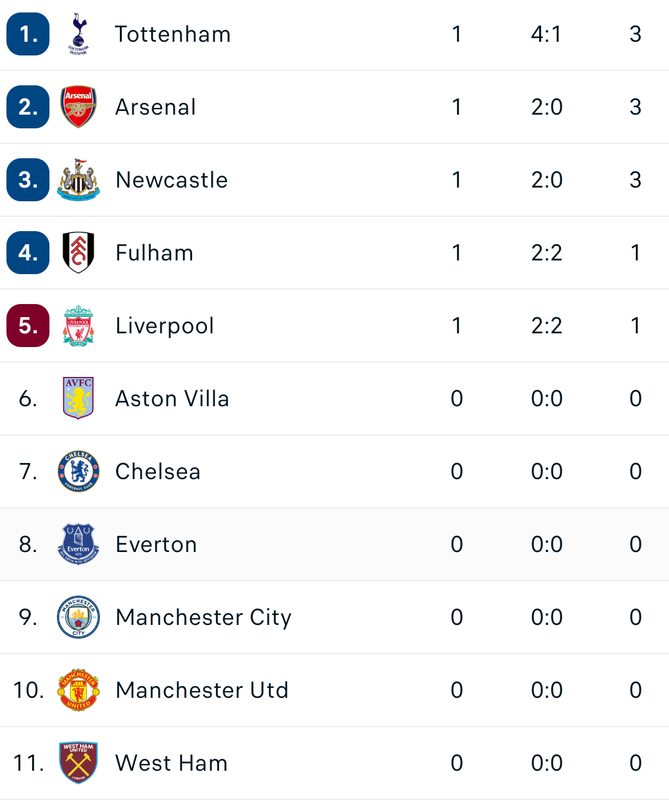Click the Aston Villa team name
Viewport: 669px width, 800px height.
point(172,398)
